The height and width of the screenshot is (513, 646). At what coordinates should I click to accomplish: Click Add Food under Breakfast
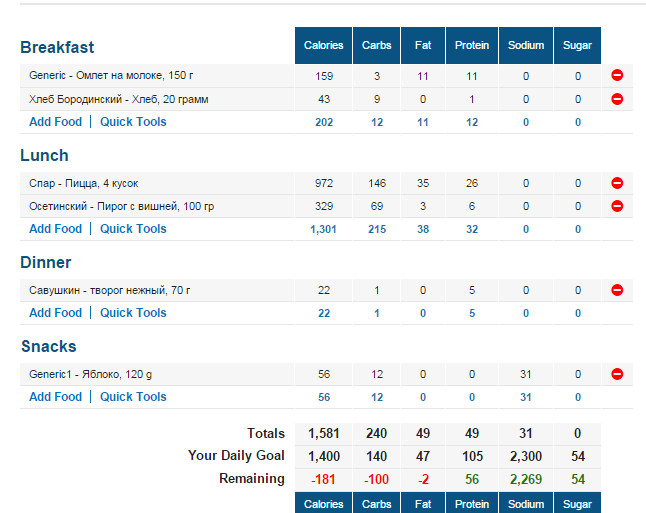(x=55, y=122)
